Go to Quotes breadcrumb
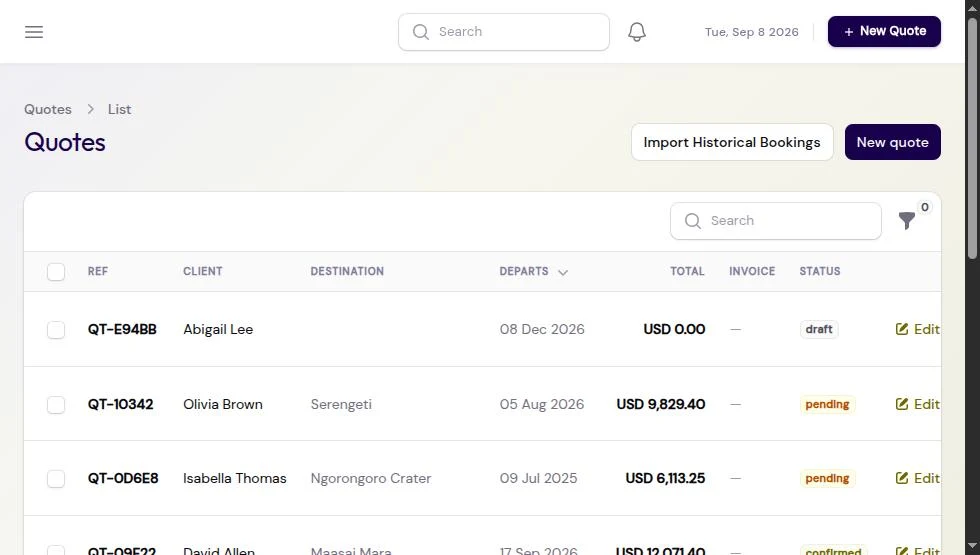The height and width of the screenshot is (555, 980). [48, 109]
